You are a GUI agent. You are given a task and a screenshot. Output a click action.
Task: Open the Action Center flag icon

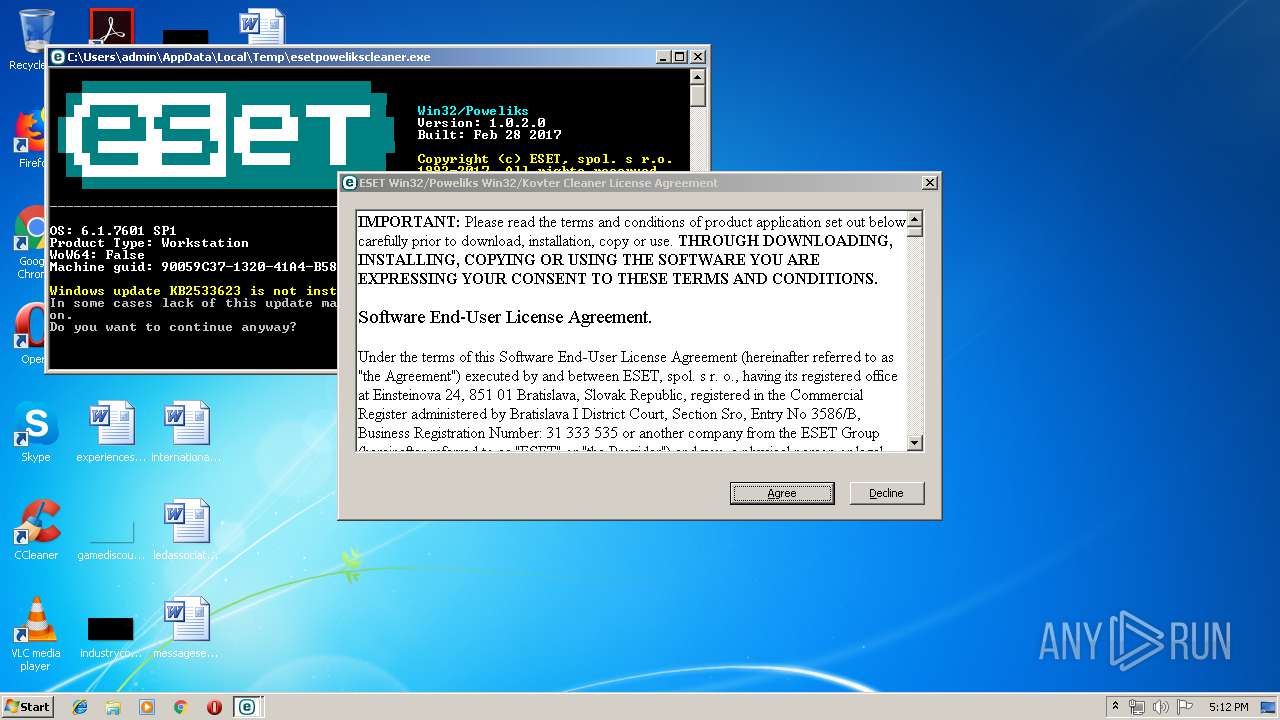[x=1185, y=707]
